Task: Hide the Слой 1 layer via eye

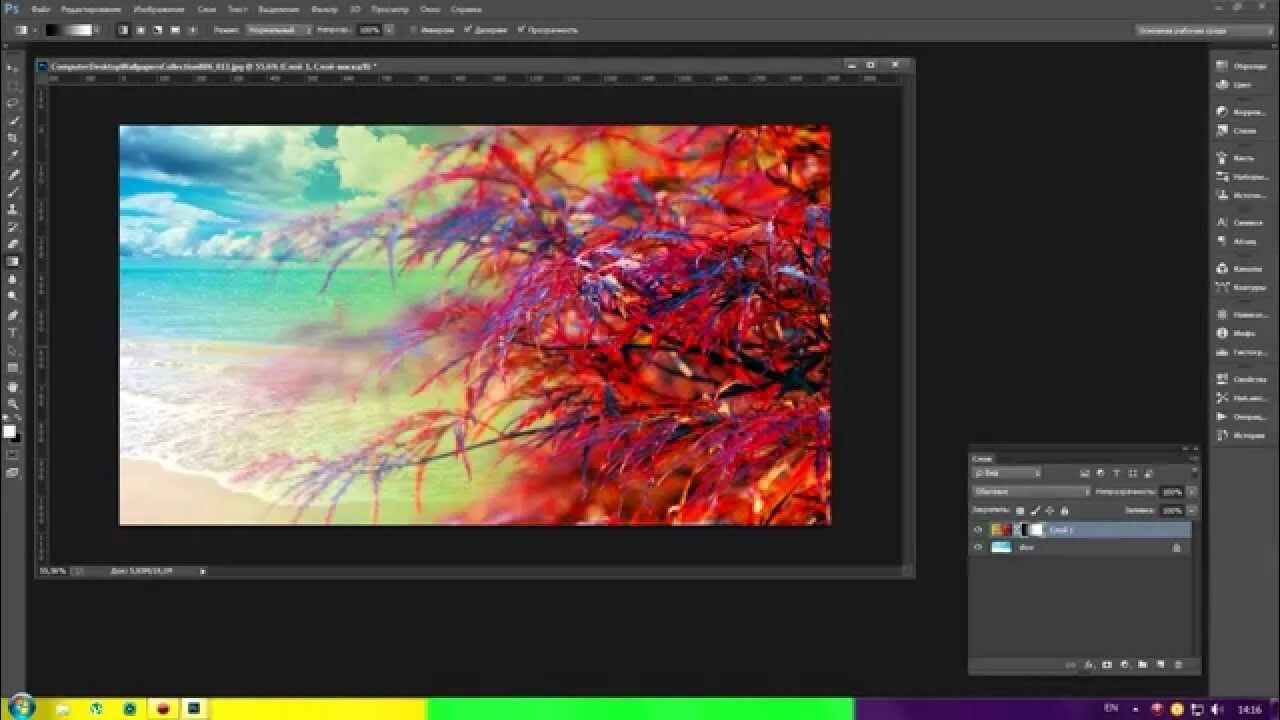Action: coord(978,530)
